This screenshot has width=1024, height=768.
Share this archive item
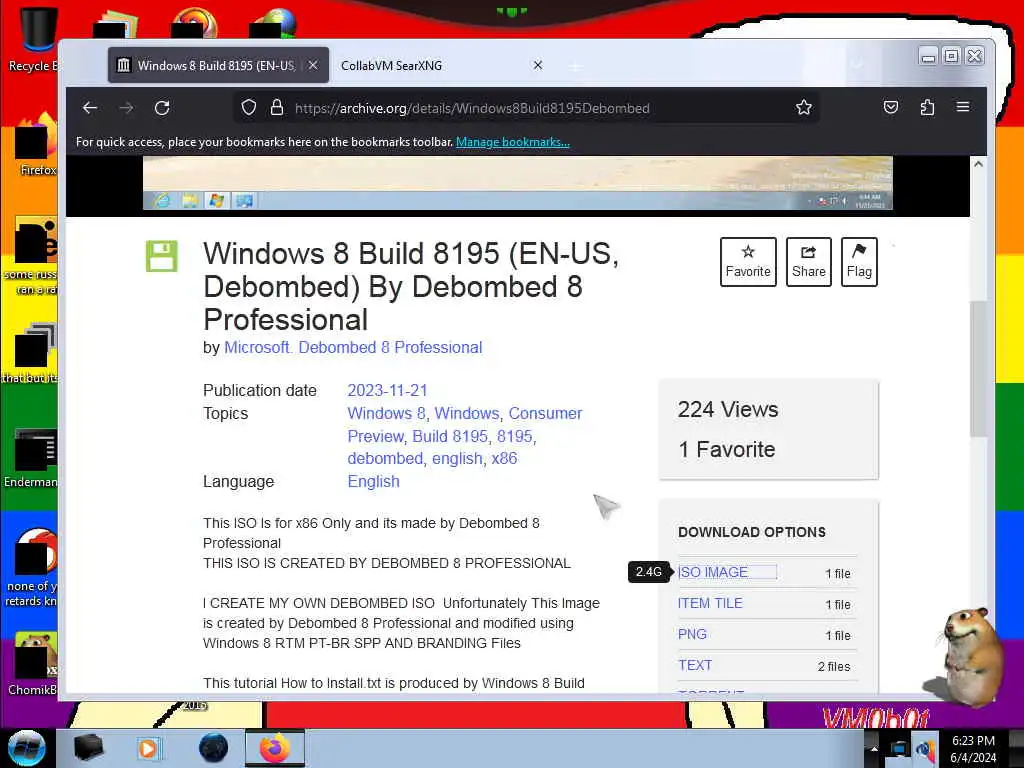point(808,262)
